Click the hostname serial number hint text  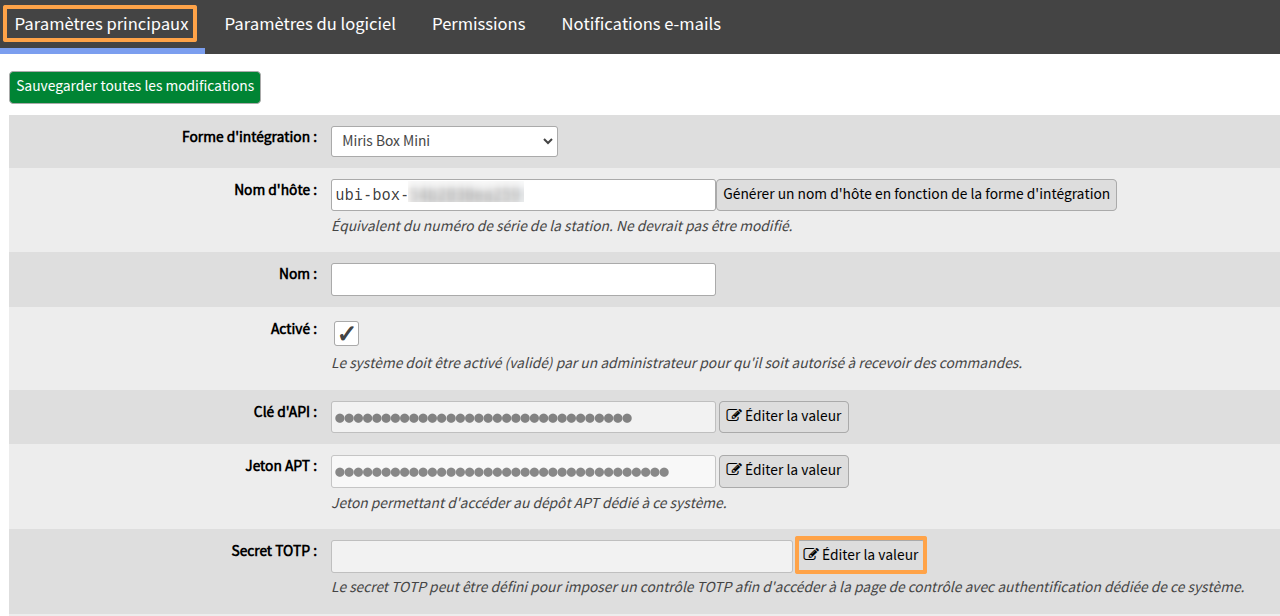point(562,227)
